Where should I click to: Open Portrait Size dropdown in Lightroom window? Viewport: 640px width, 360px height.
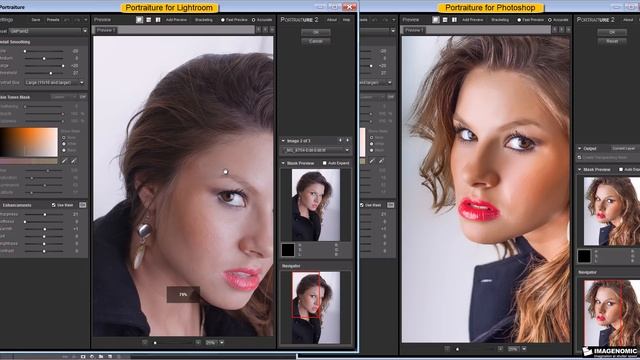pos(54,82)
